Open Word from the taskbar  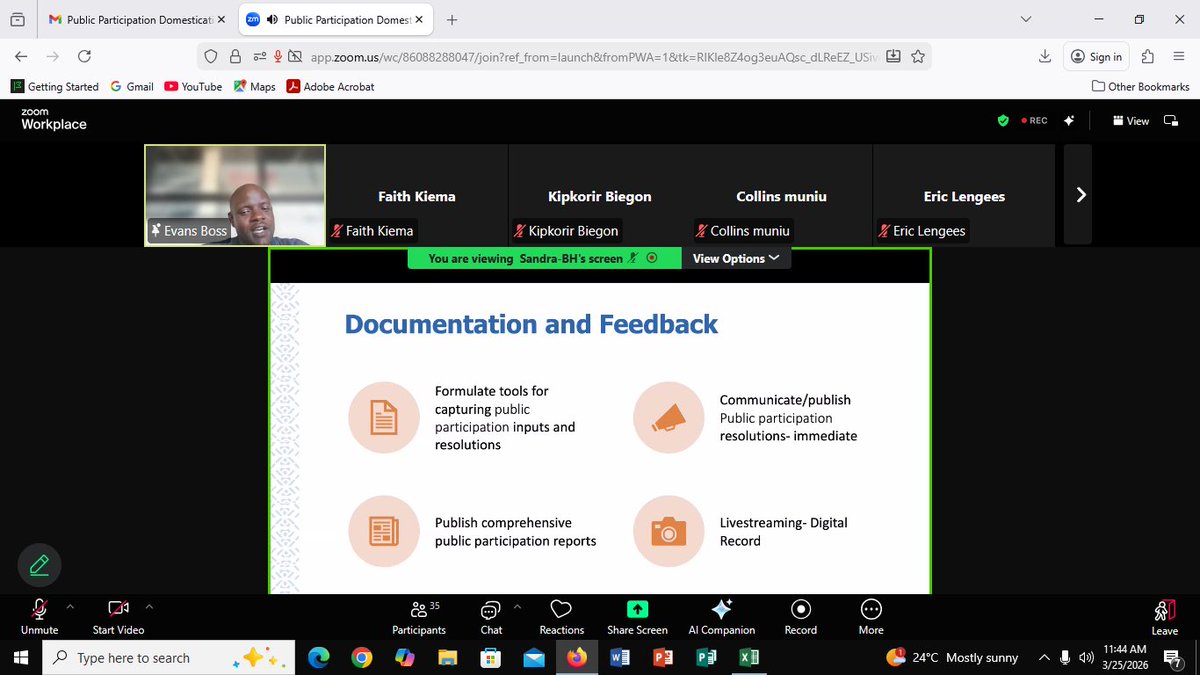[x=619, y=658]
